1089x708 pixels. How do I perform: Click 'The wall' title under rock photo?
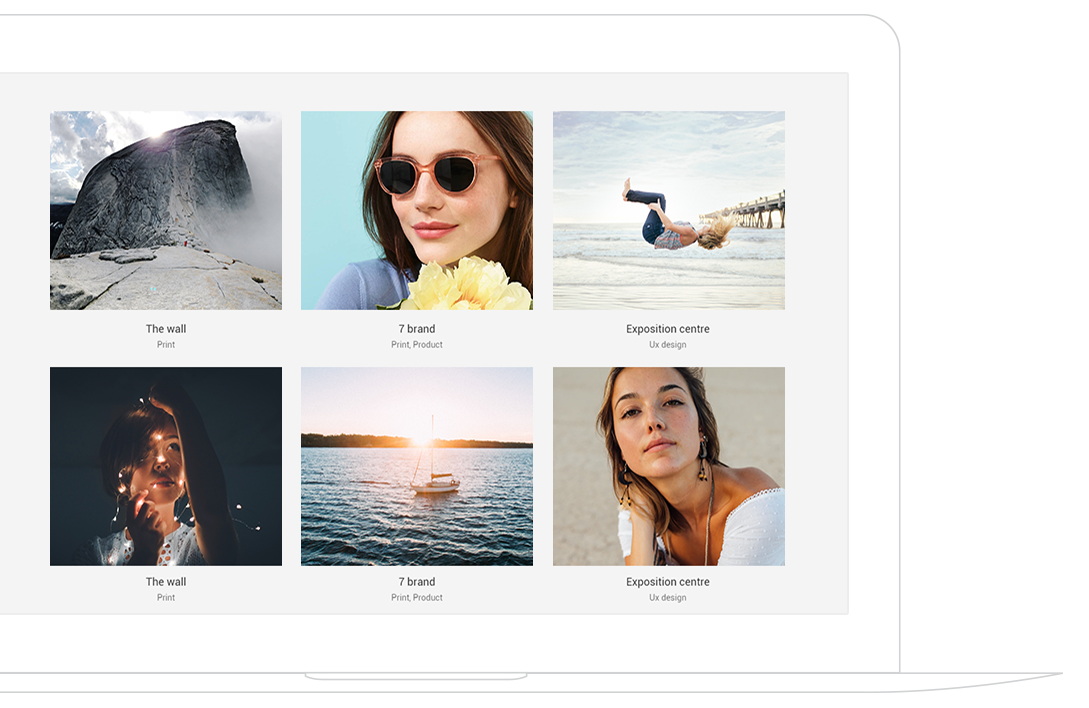(166, 329)
